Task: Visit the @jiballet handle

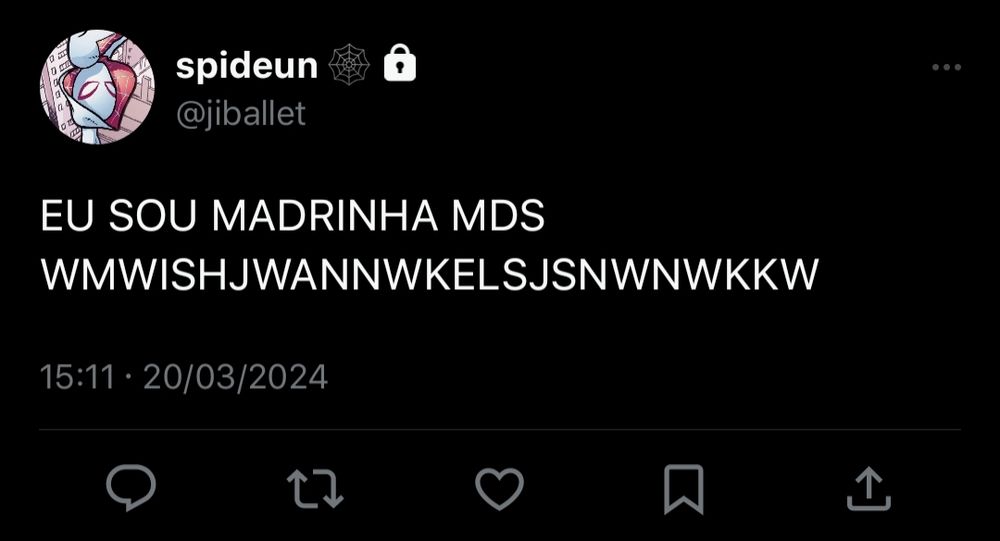Action: click(x=240, y=114)
